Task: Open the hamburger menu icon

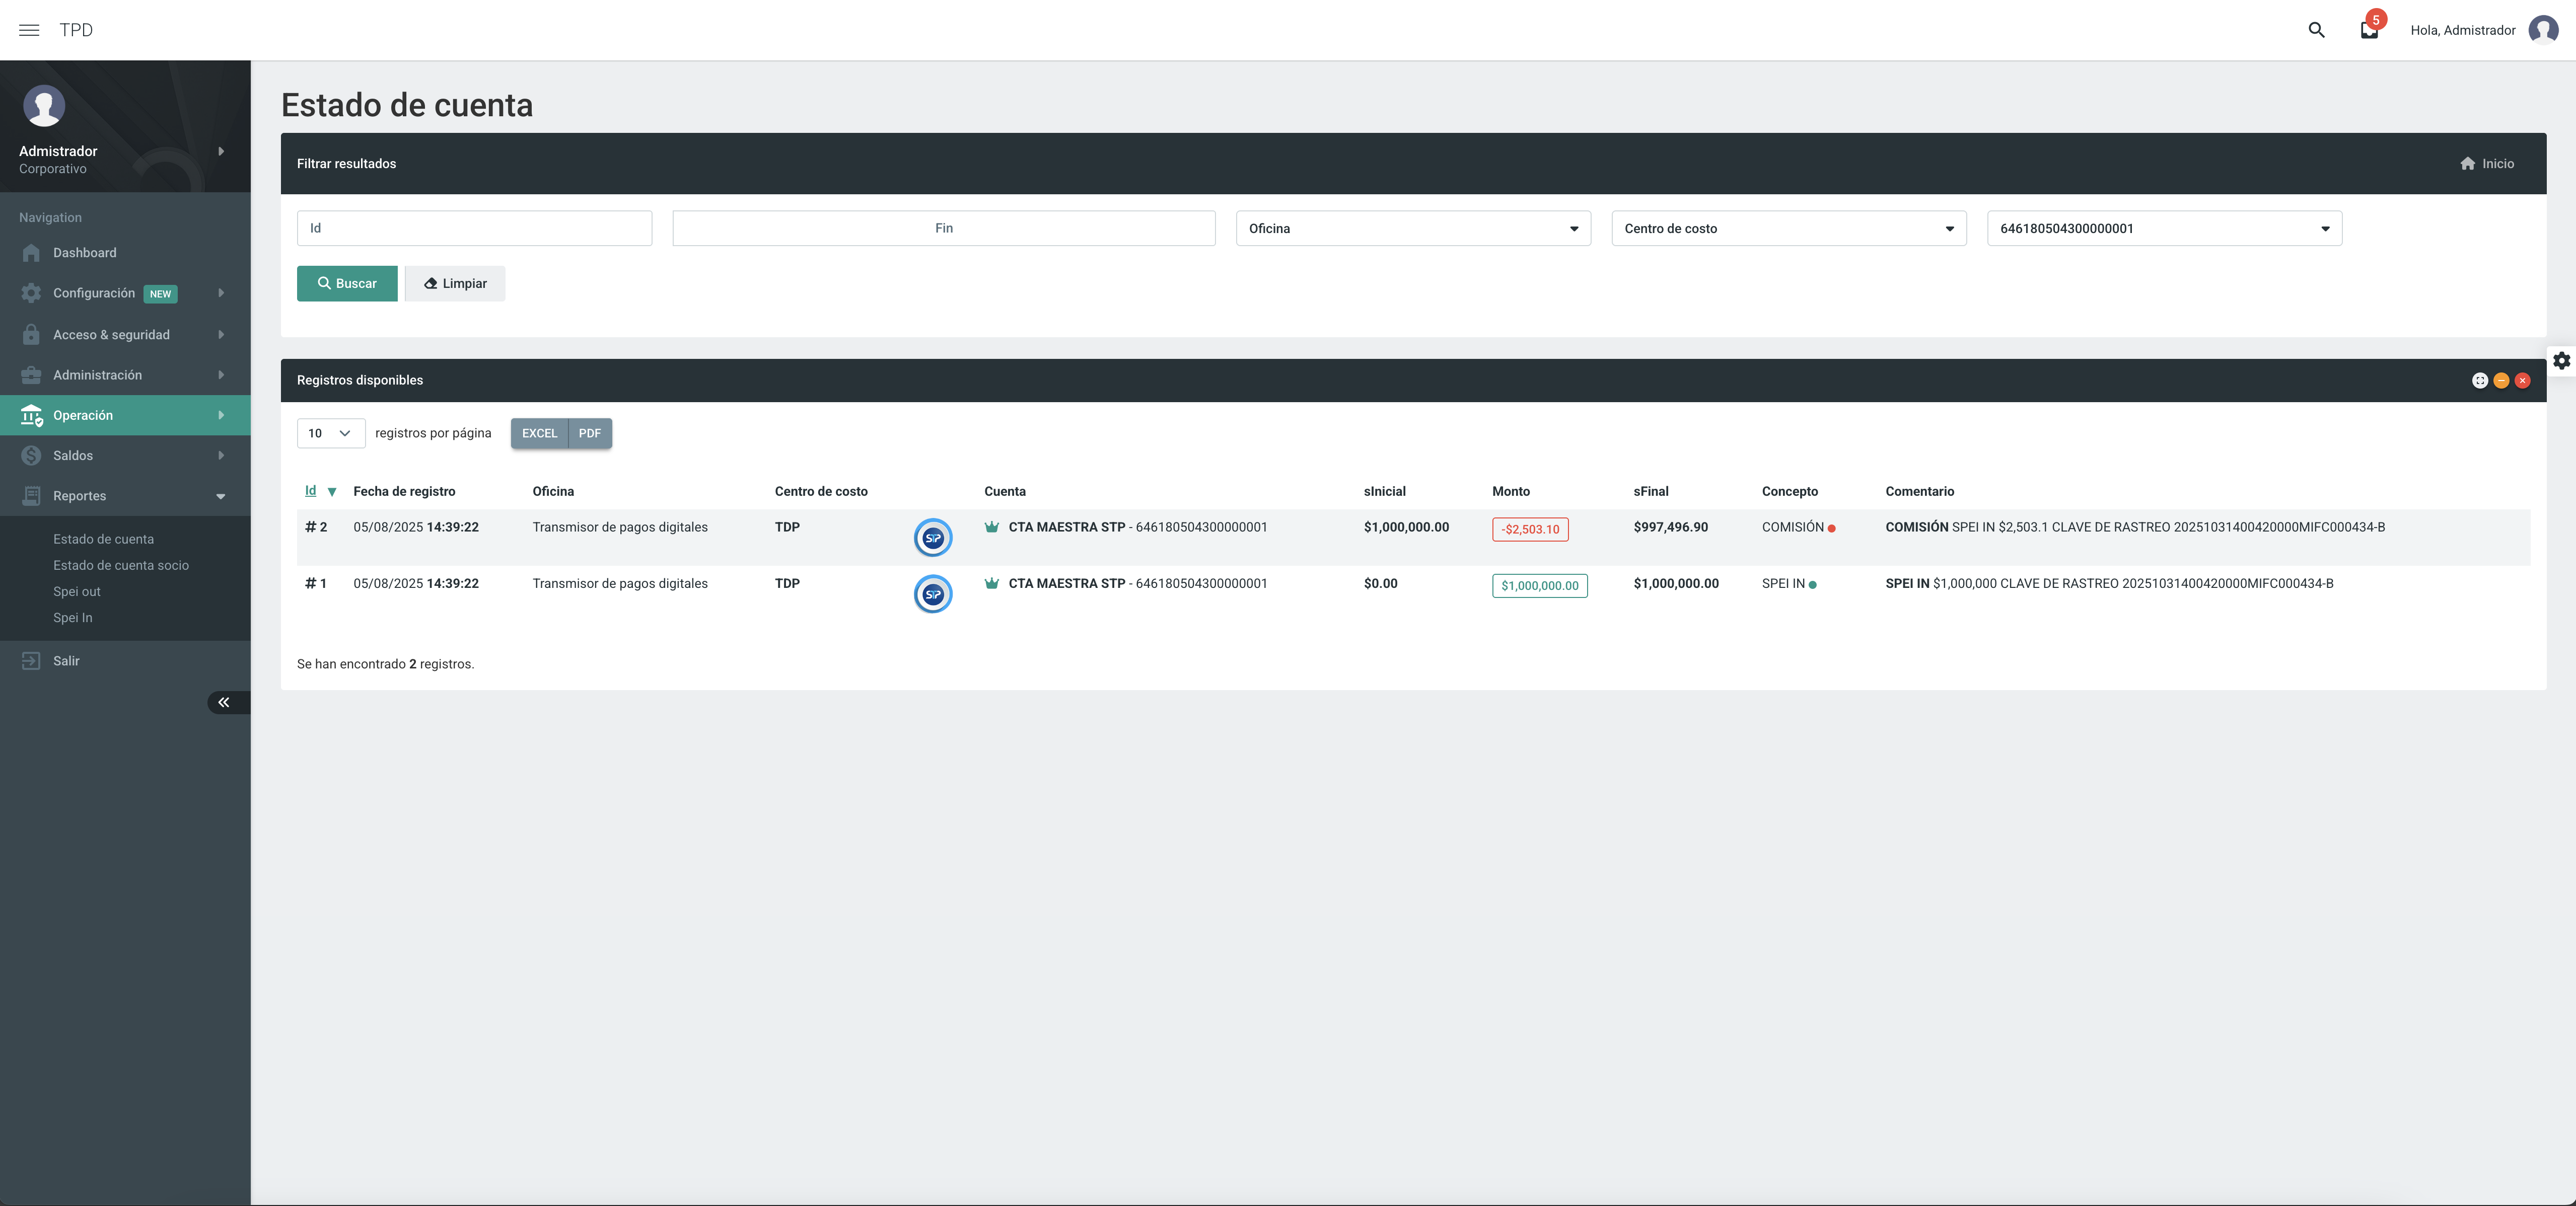Action: point(29,30)
